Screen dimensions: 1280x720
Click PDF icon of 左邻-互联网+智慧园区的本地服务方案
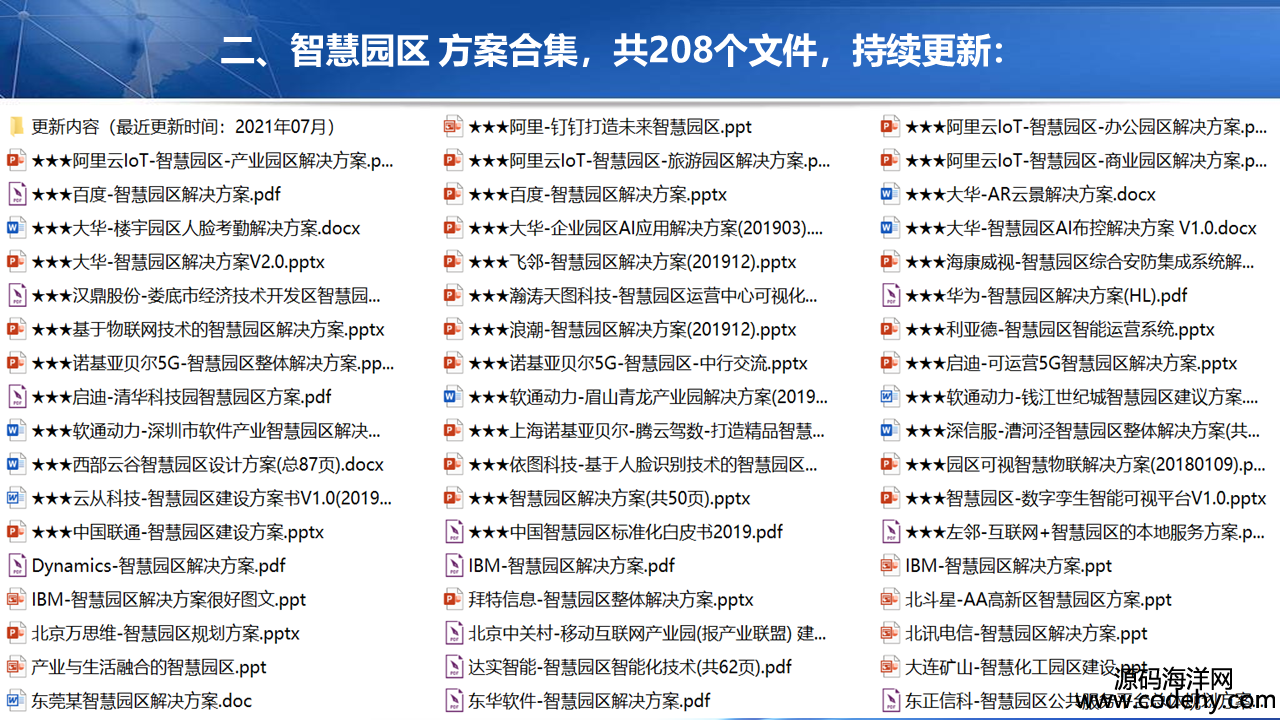point(890,532)
